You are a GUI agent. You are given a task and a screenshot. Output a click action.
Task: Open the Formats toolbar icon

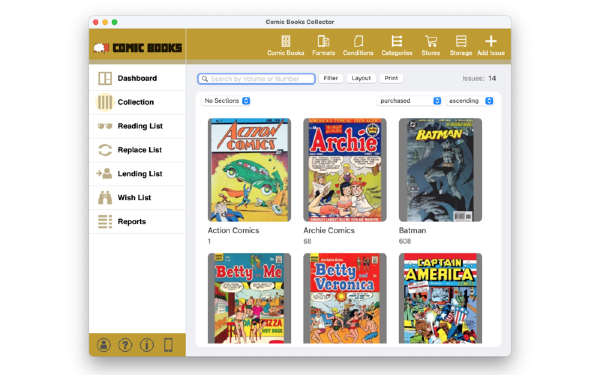323,41
